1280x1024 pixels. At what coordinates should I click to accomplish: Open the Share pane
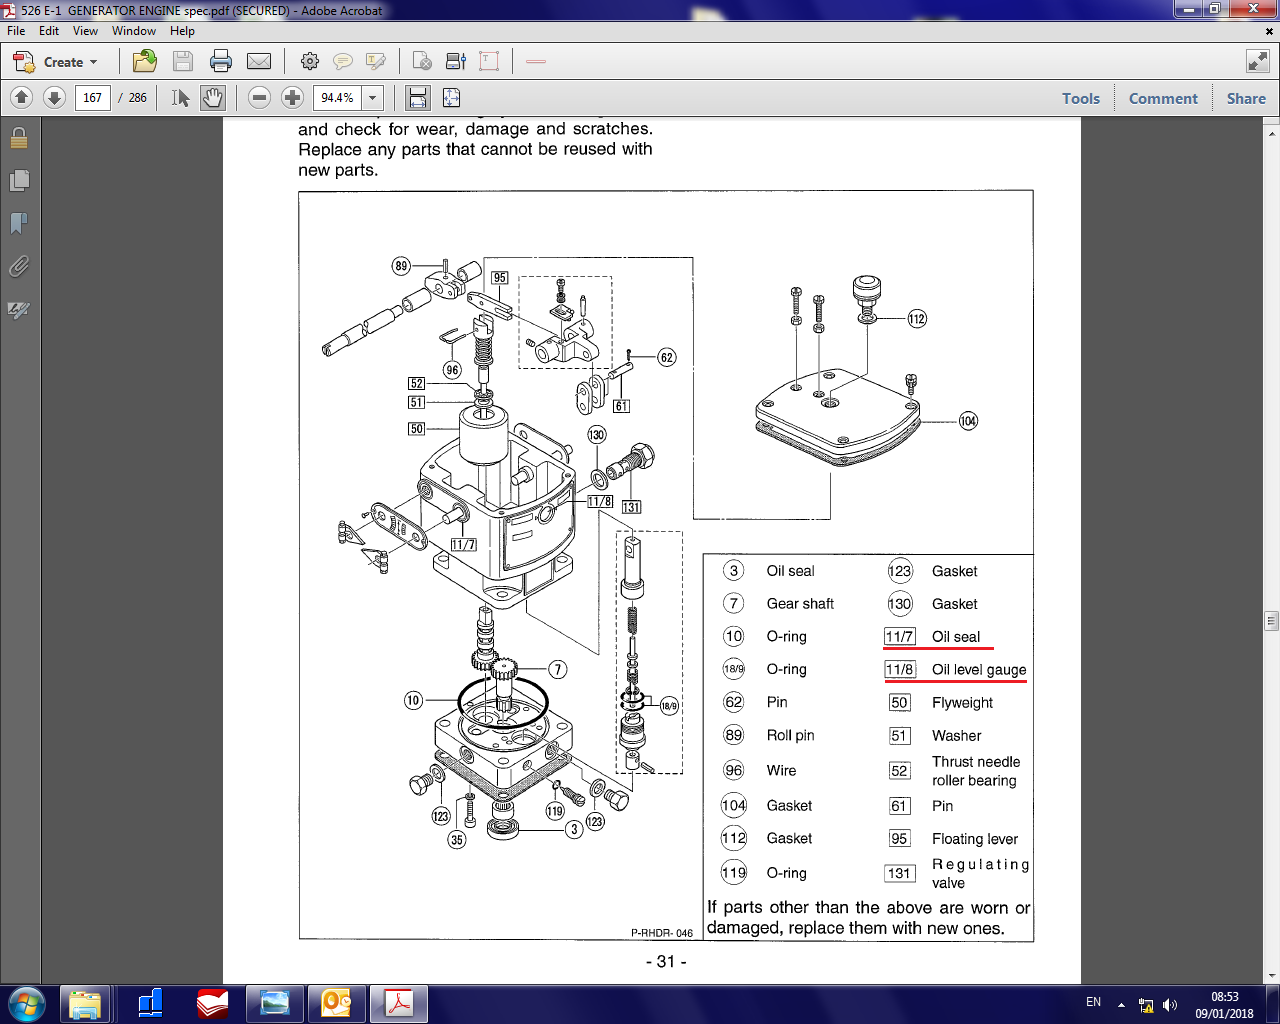1245,98
